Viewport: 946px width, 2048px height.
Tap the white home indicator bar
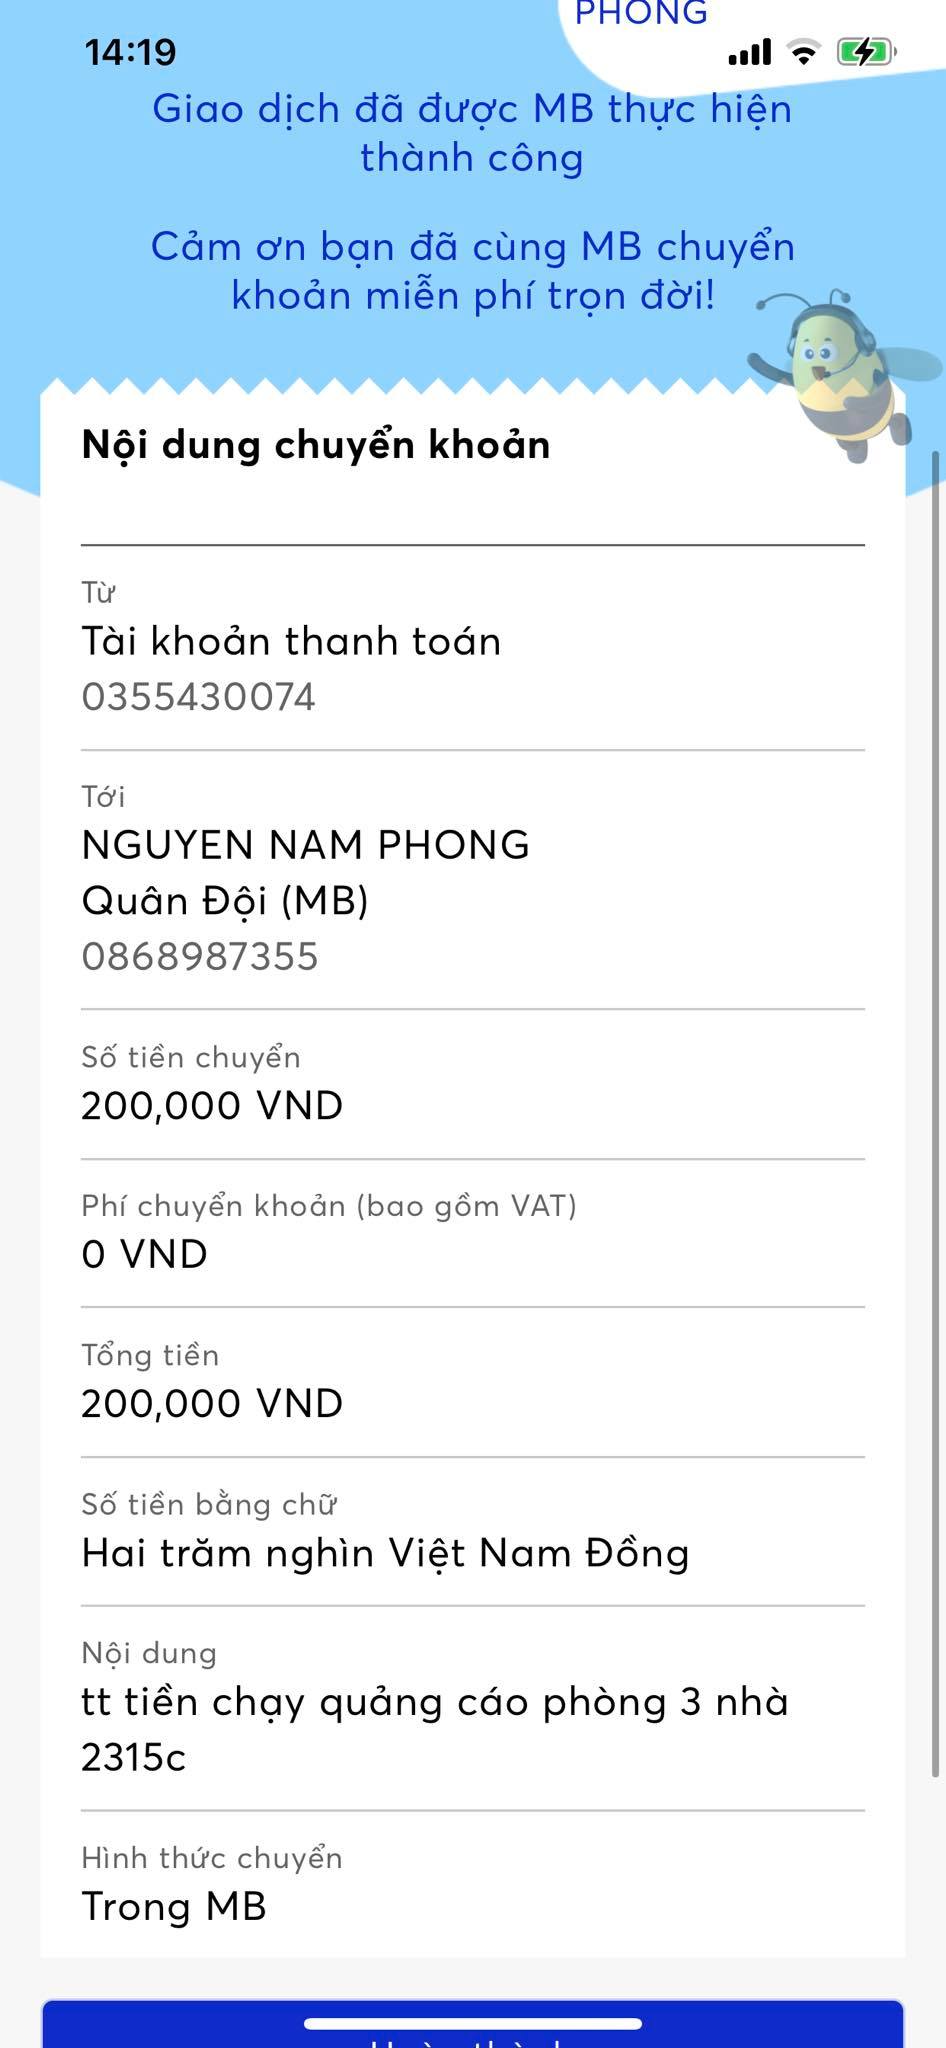pos(472,2024)
